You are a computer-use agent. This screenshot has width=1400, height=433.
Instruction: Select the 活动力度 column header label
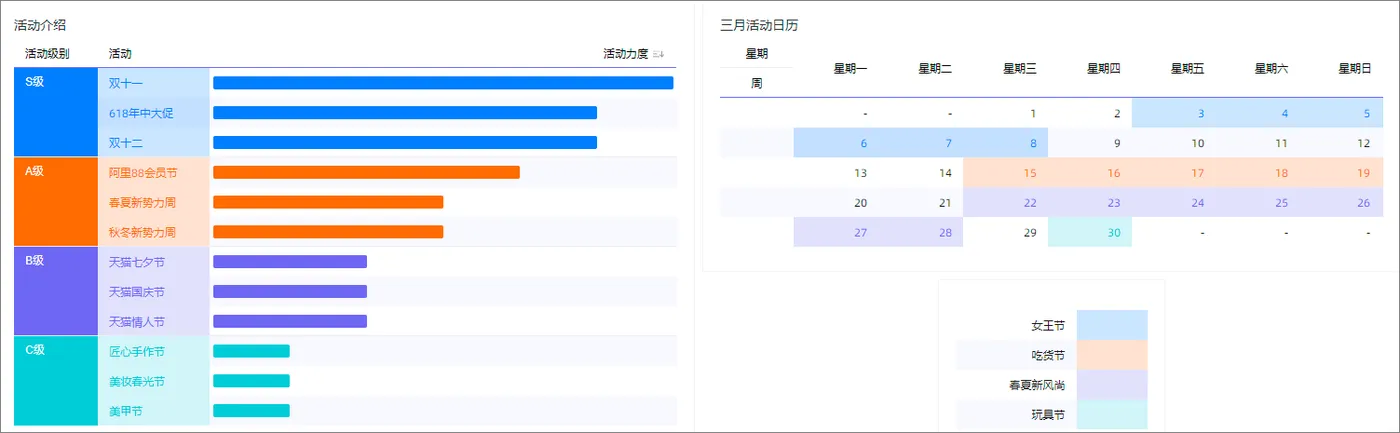click(626, 53)
